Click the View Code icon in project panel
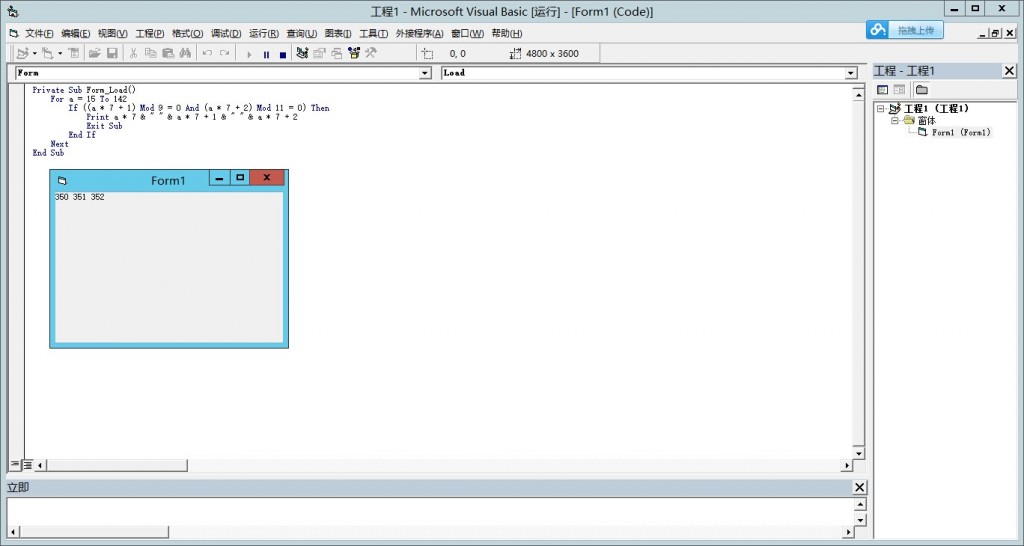1024x546 pixels. pos(883,90)
